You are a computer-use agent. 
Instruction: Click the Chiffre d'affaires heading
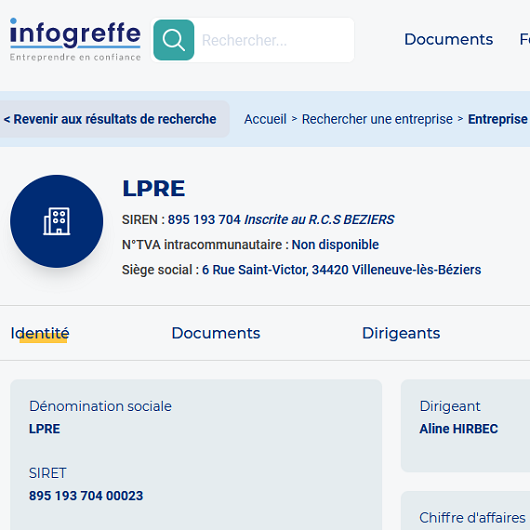(x=473, y=518)
